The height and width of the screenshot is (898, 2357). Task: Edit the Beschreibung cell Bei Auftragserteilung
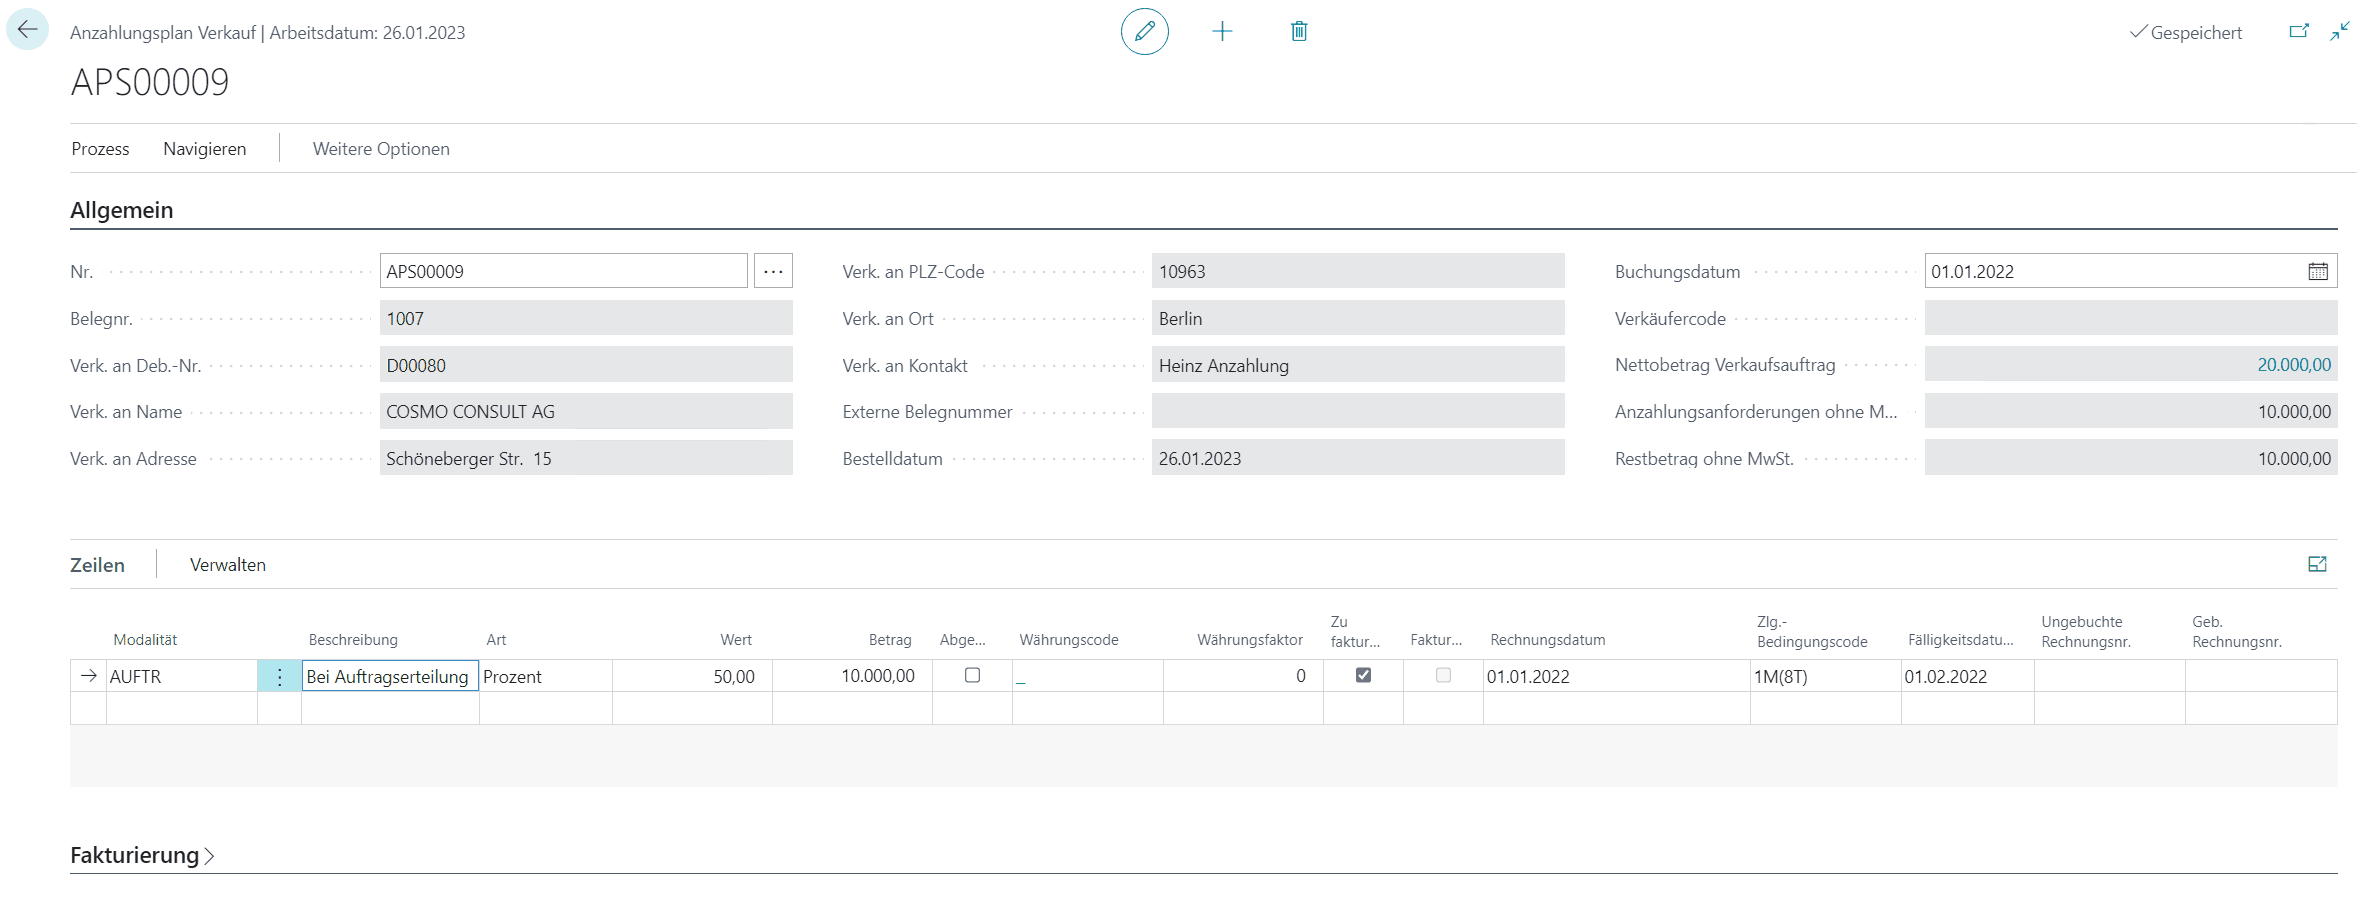point(390,676)
